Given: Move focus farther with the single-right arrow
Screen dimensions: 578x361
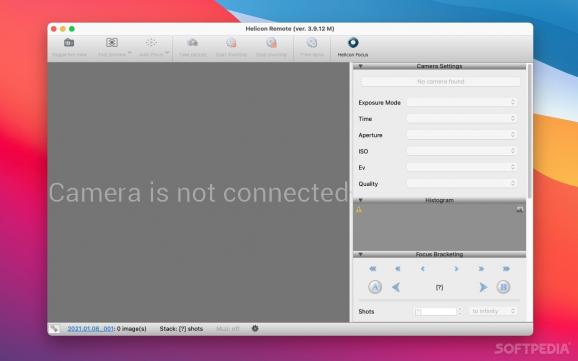Looking at the screenshot, I should pyautogui.click(x=456, y=269).
